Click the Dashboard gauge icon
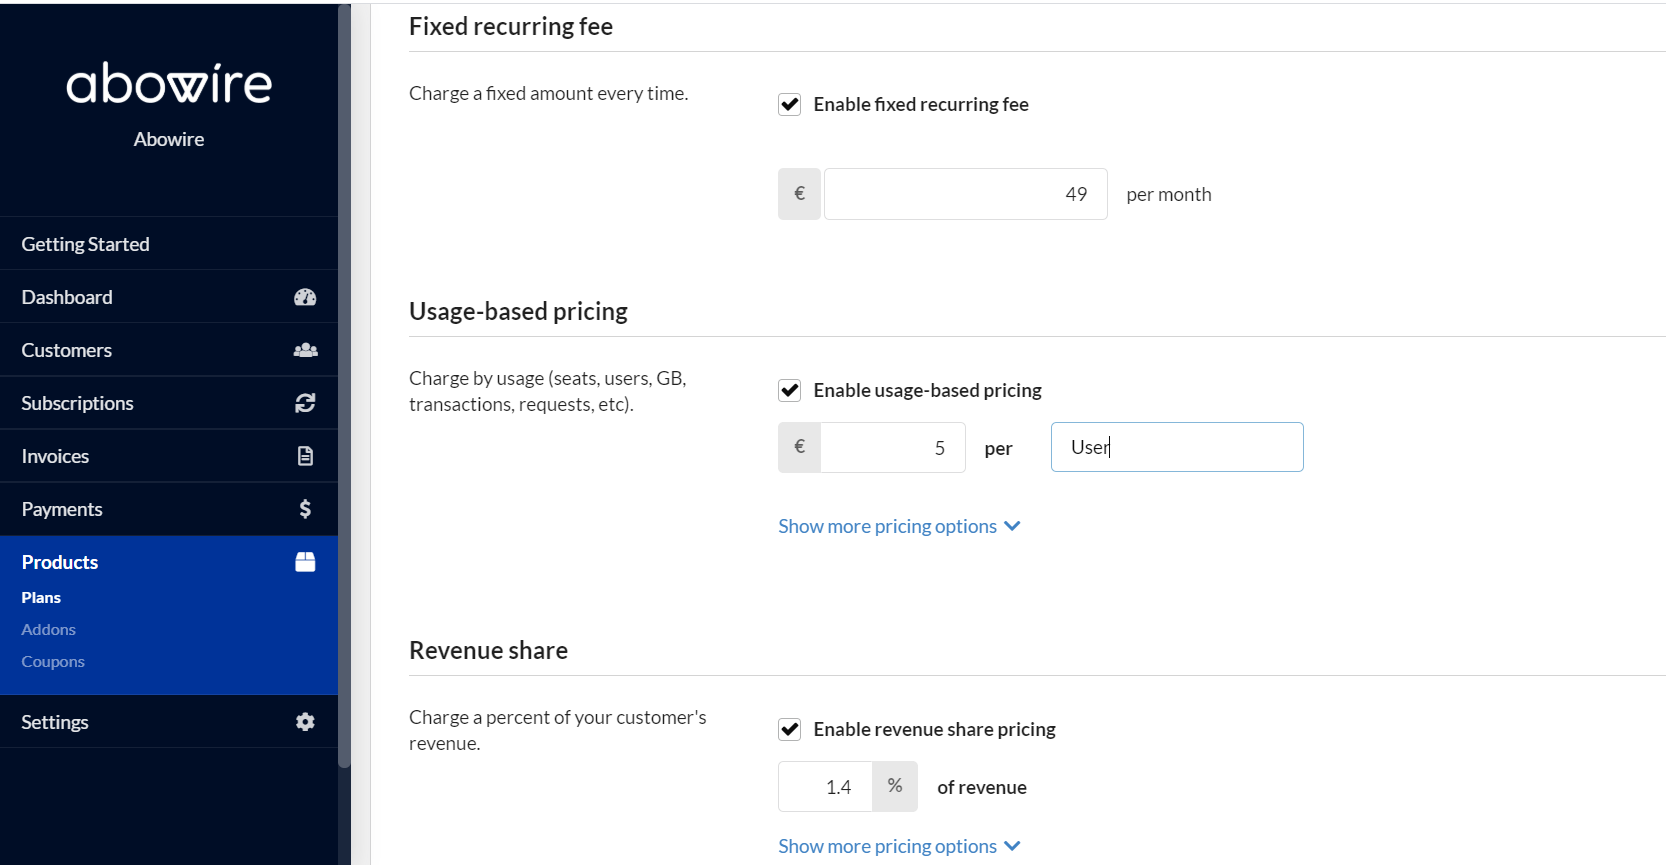1666x865 pixels. (x=305, y=297)
